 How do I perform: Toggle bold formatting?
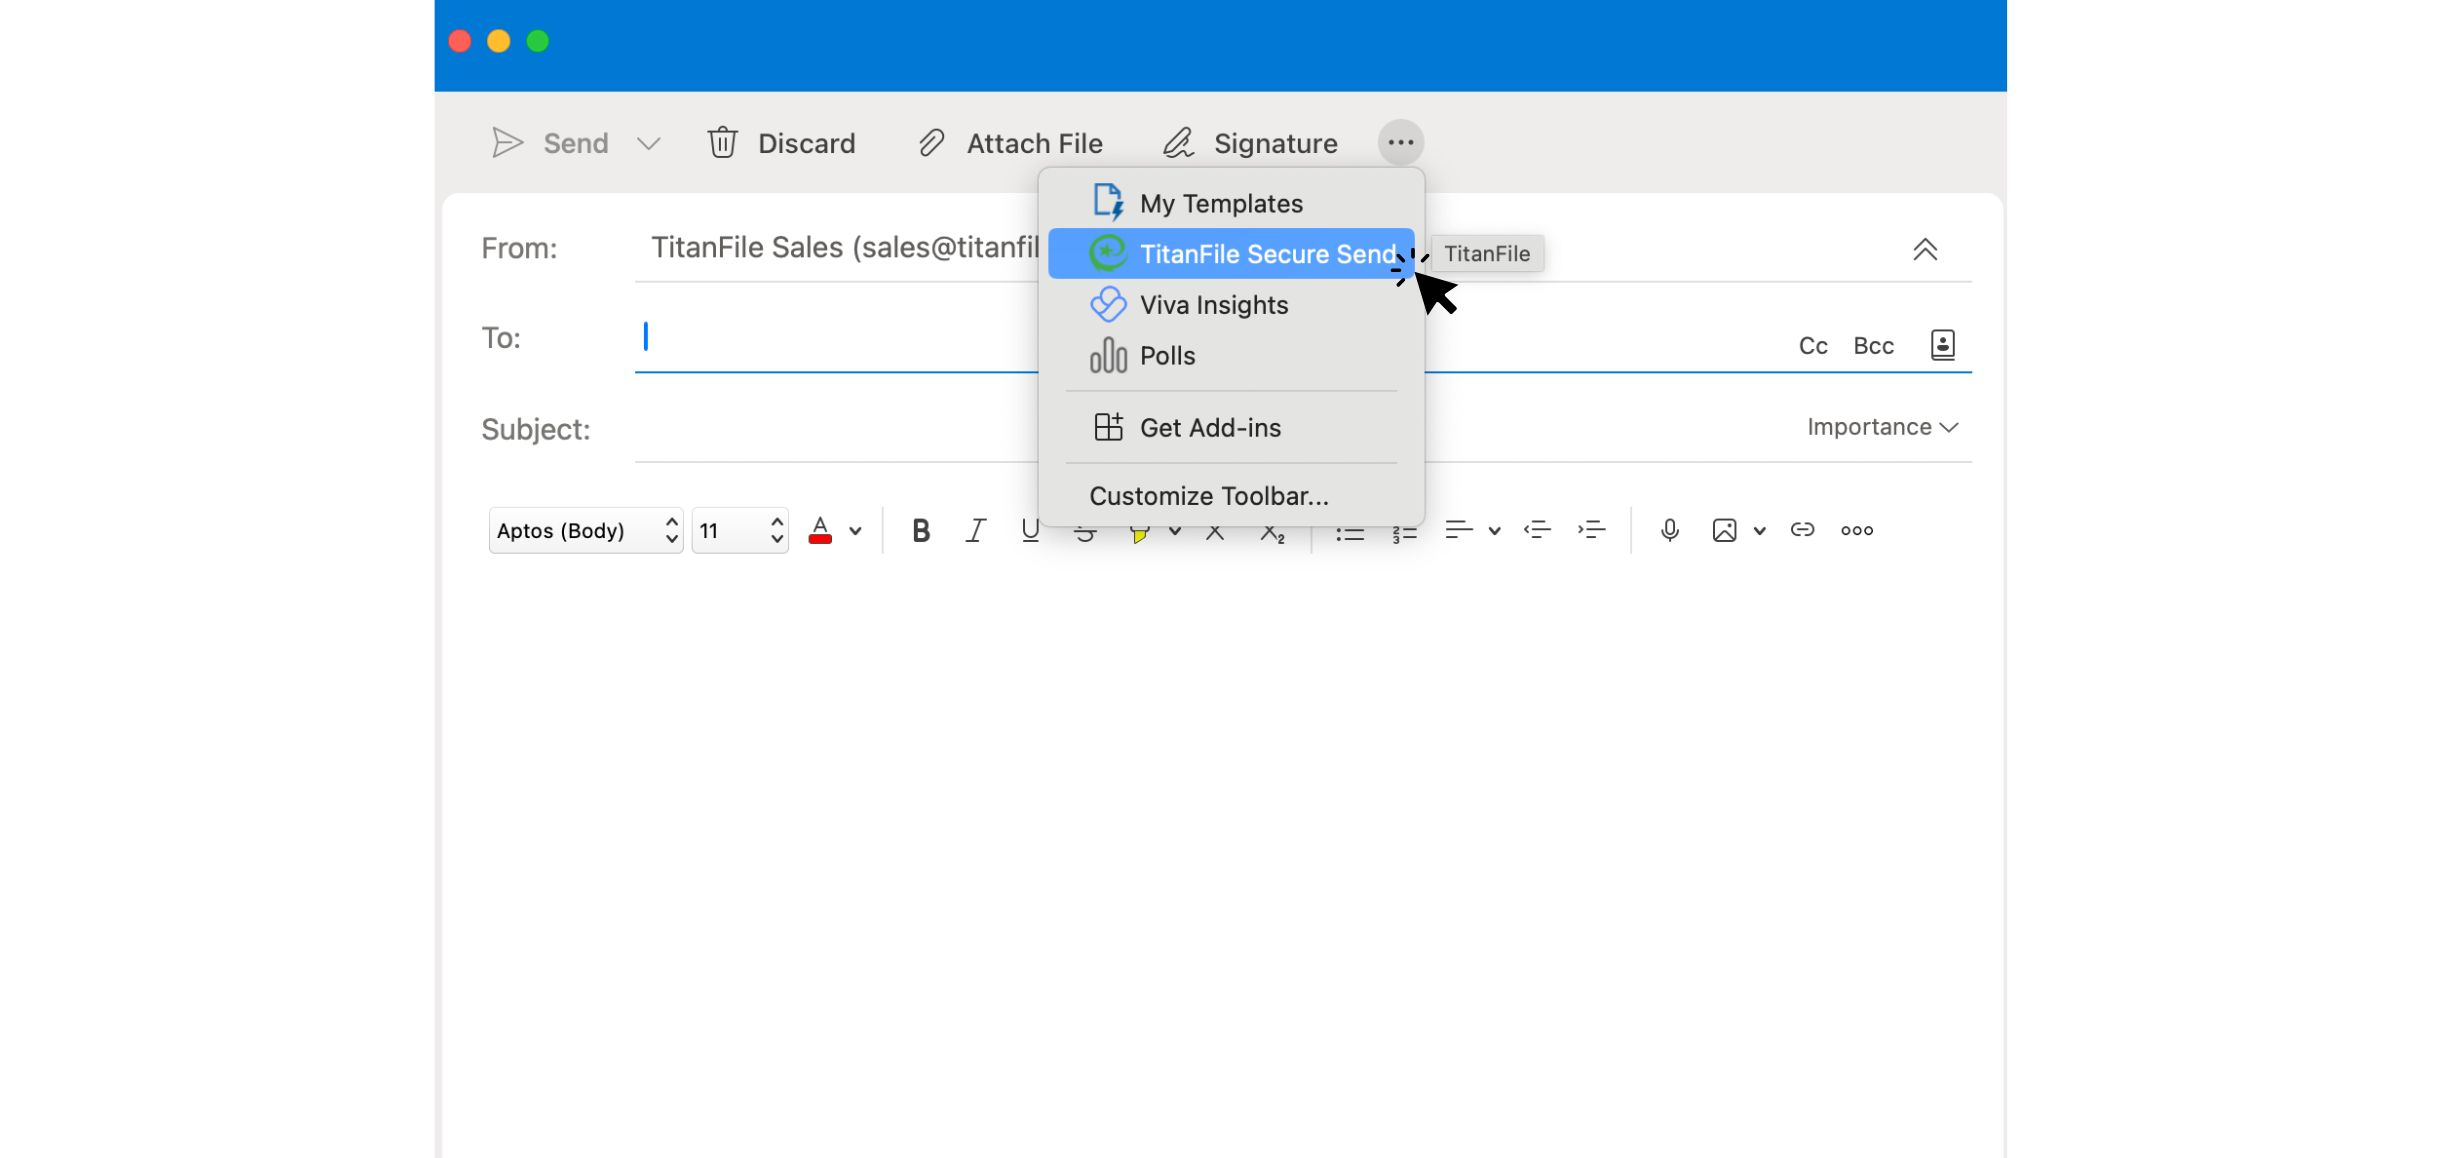click(921, 530)
